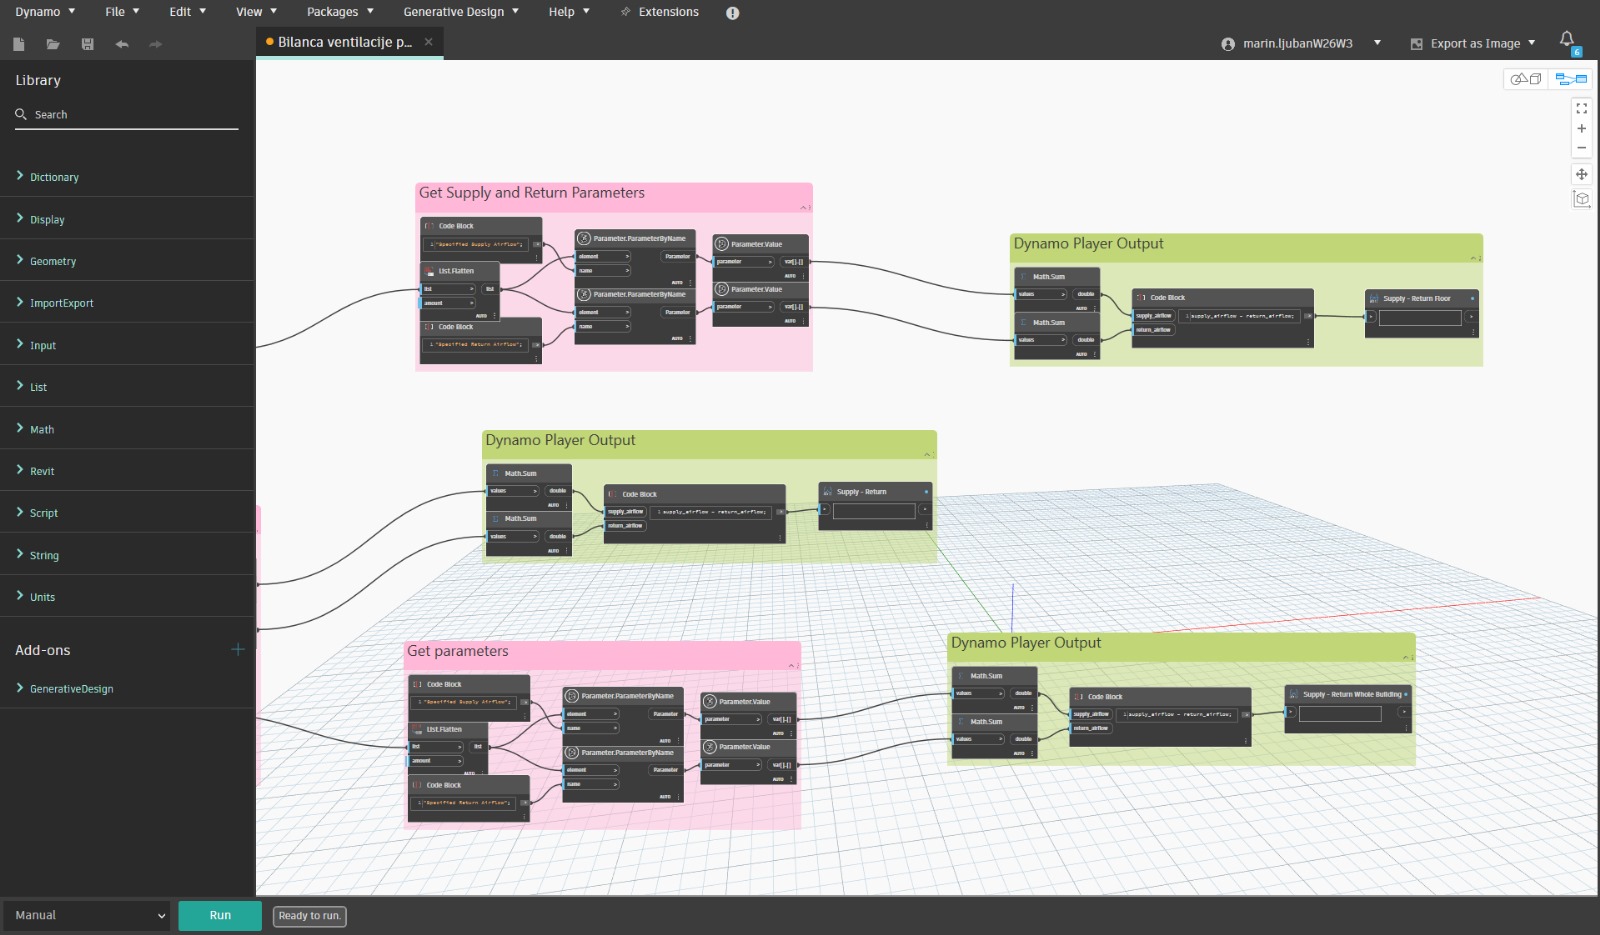Image resolution: width=1600 pixels, height=935 pixels.
Task: Click the Library search field
Action: pyautogui.click(x=130, y=115)
